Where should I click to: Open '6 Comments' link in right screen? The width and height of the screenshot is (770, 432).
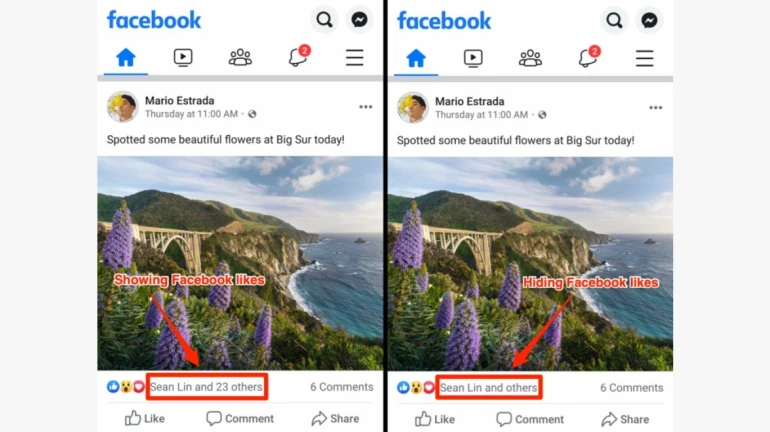[632, 388]
